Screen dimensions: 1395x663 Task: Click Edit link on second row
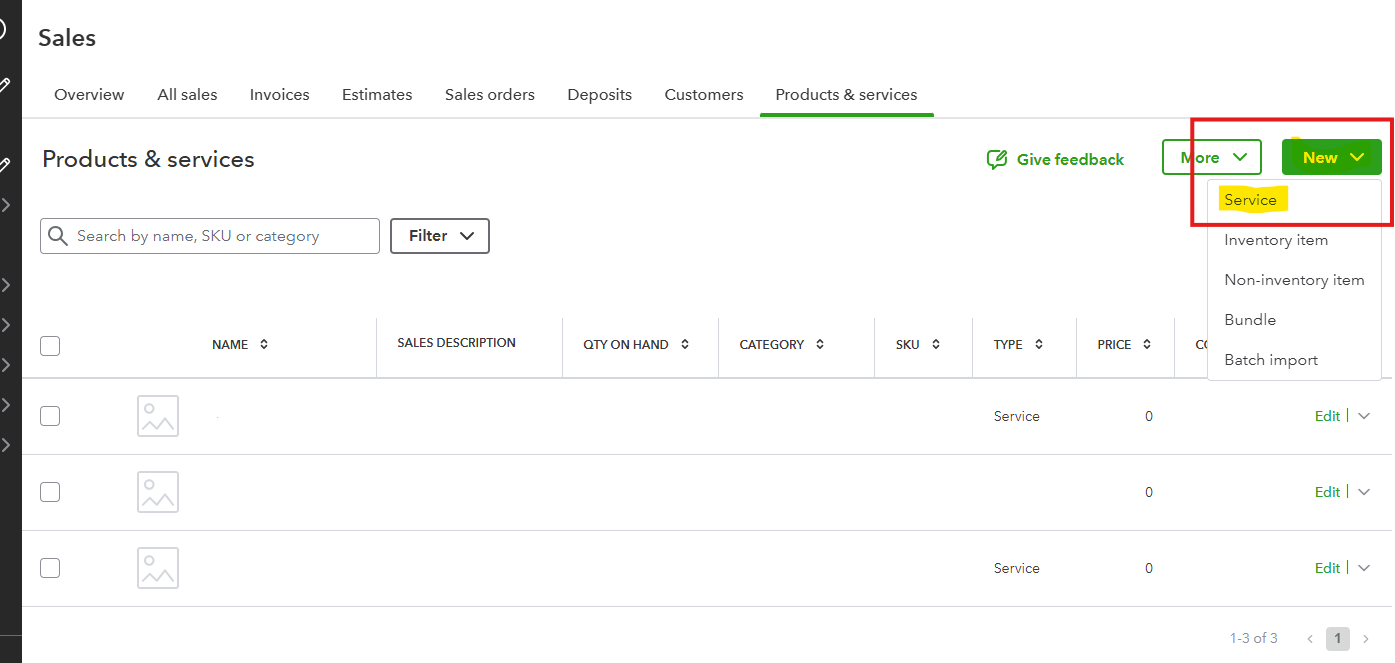click(1327, 492)
